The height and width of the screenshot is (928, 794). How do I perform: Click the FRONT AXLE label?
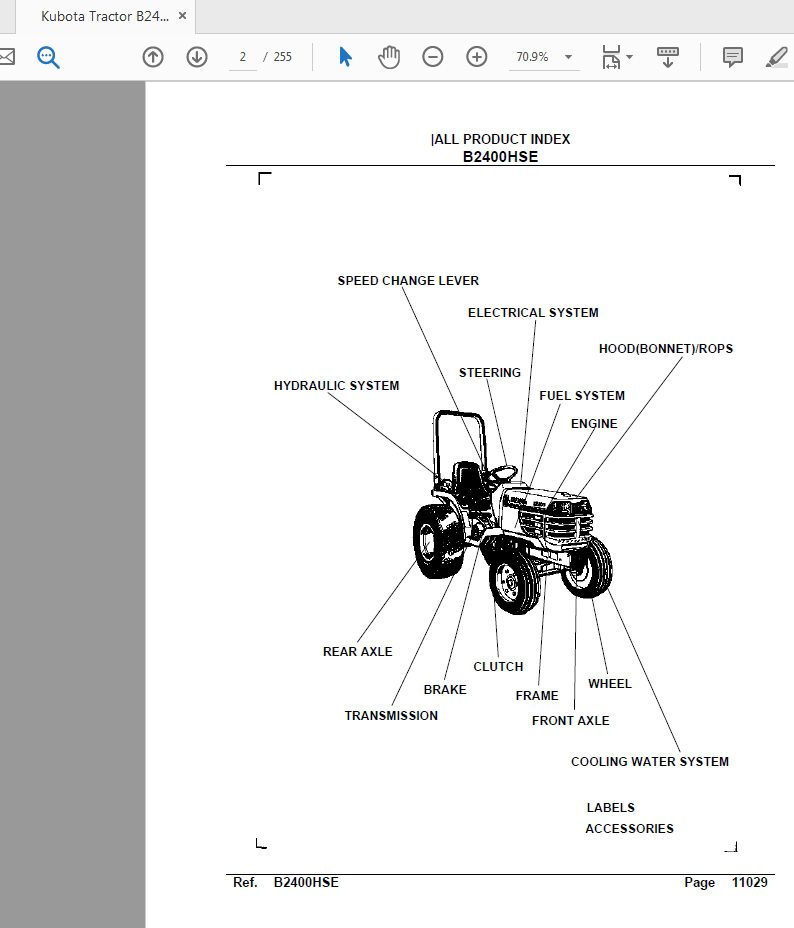[570, 721]
